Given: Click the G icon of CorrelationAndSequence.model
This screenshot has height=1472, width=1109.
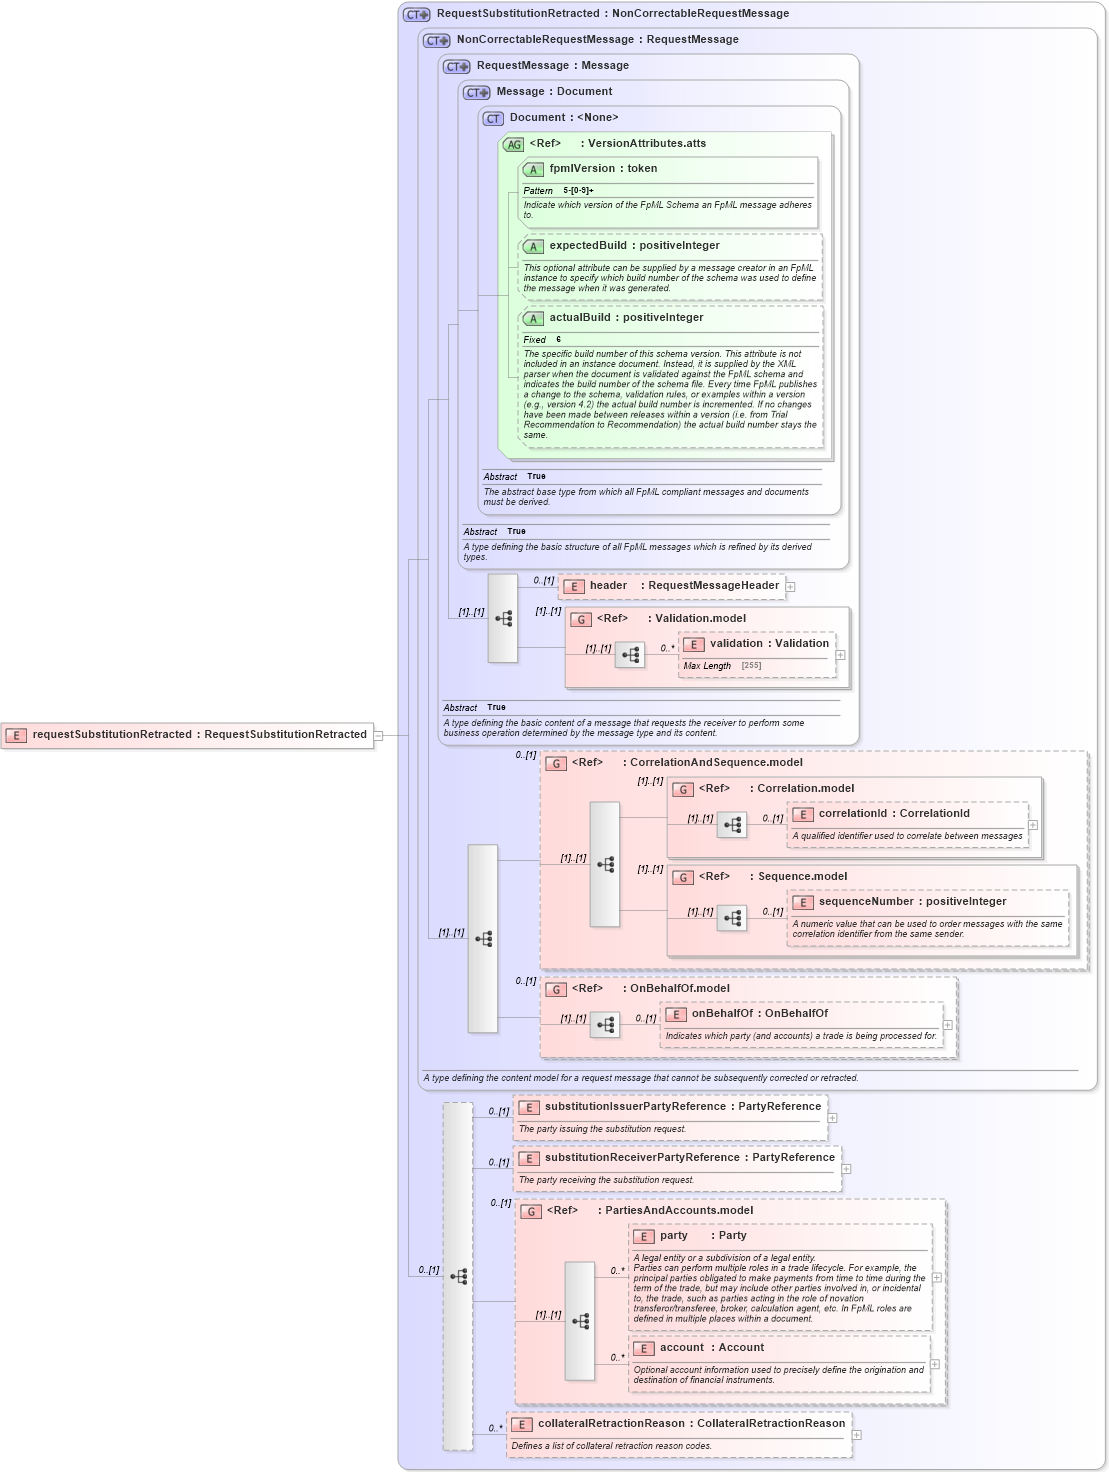Looking at the screenshot, I should pos(556,763).
